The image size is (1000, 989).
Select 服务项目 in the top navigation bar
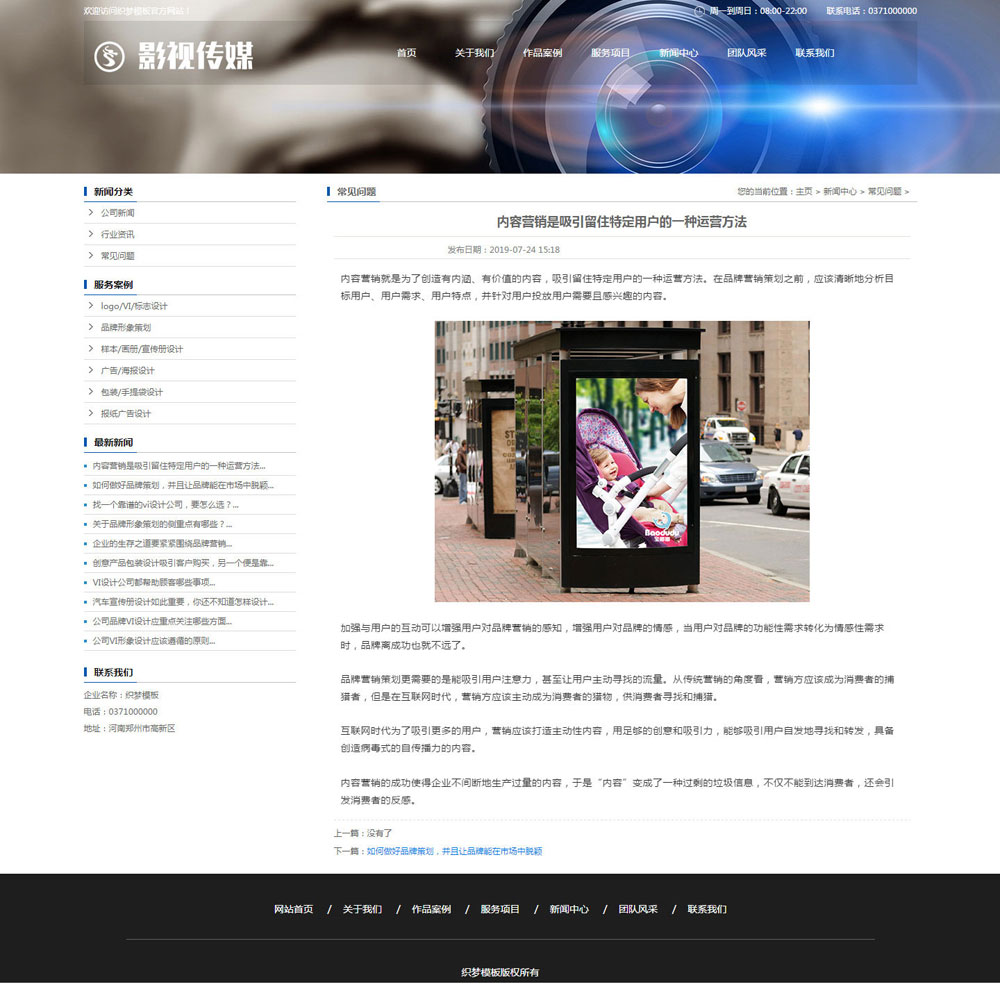point(610,53)
